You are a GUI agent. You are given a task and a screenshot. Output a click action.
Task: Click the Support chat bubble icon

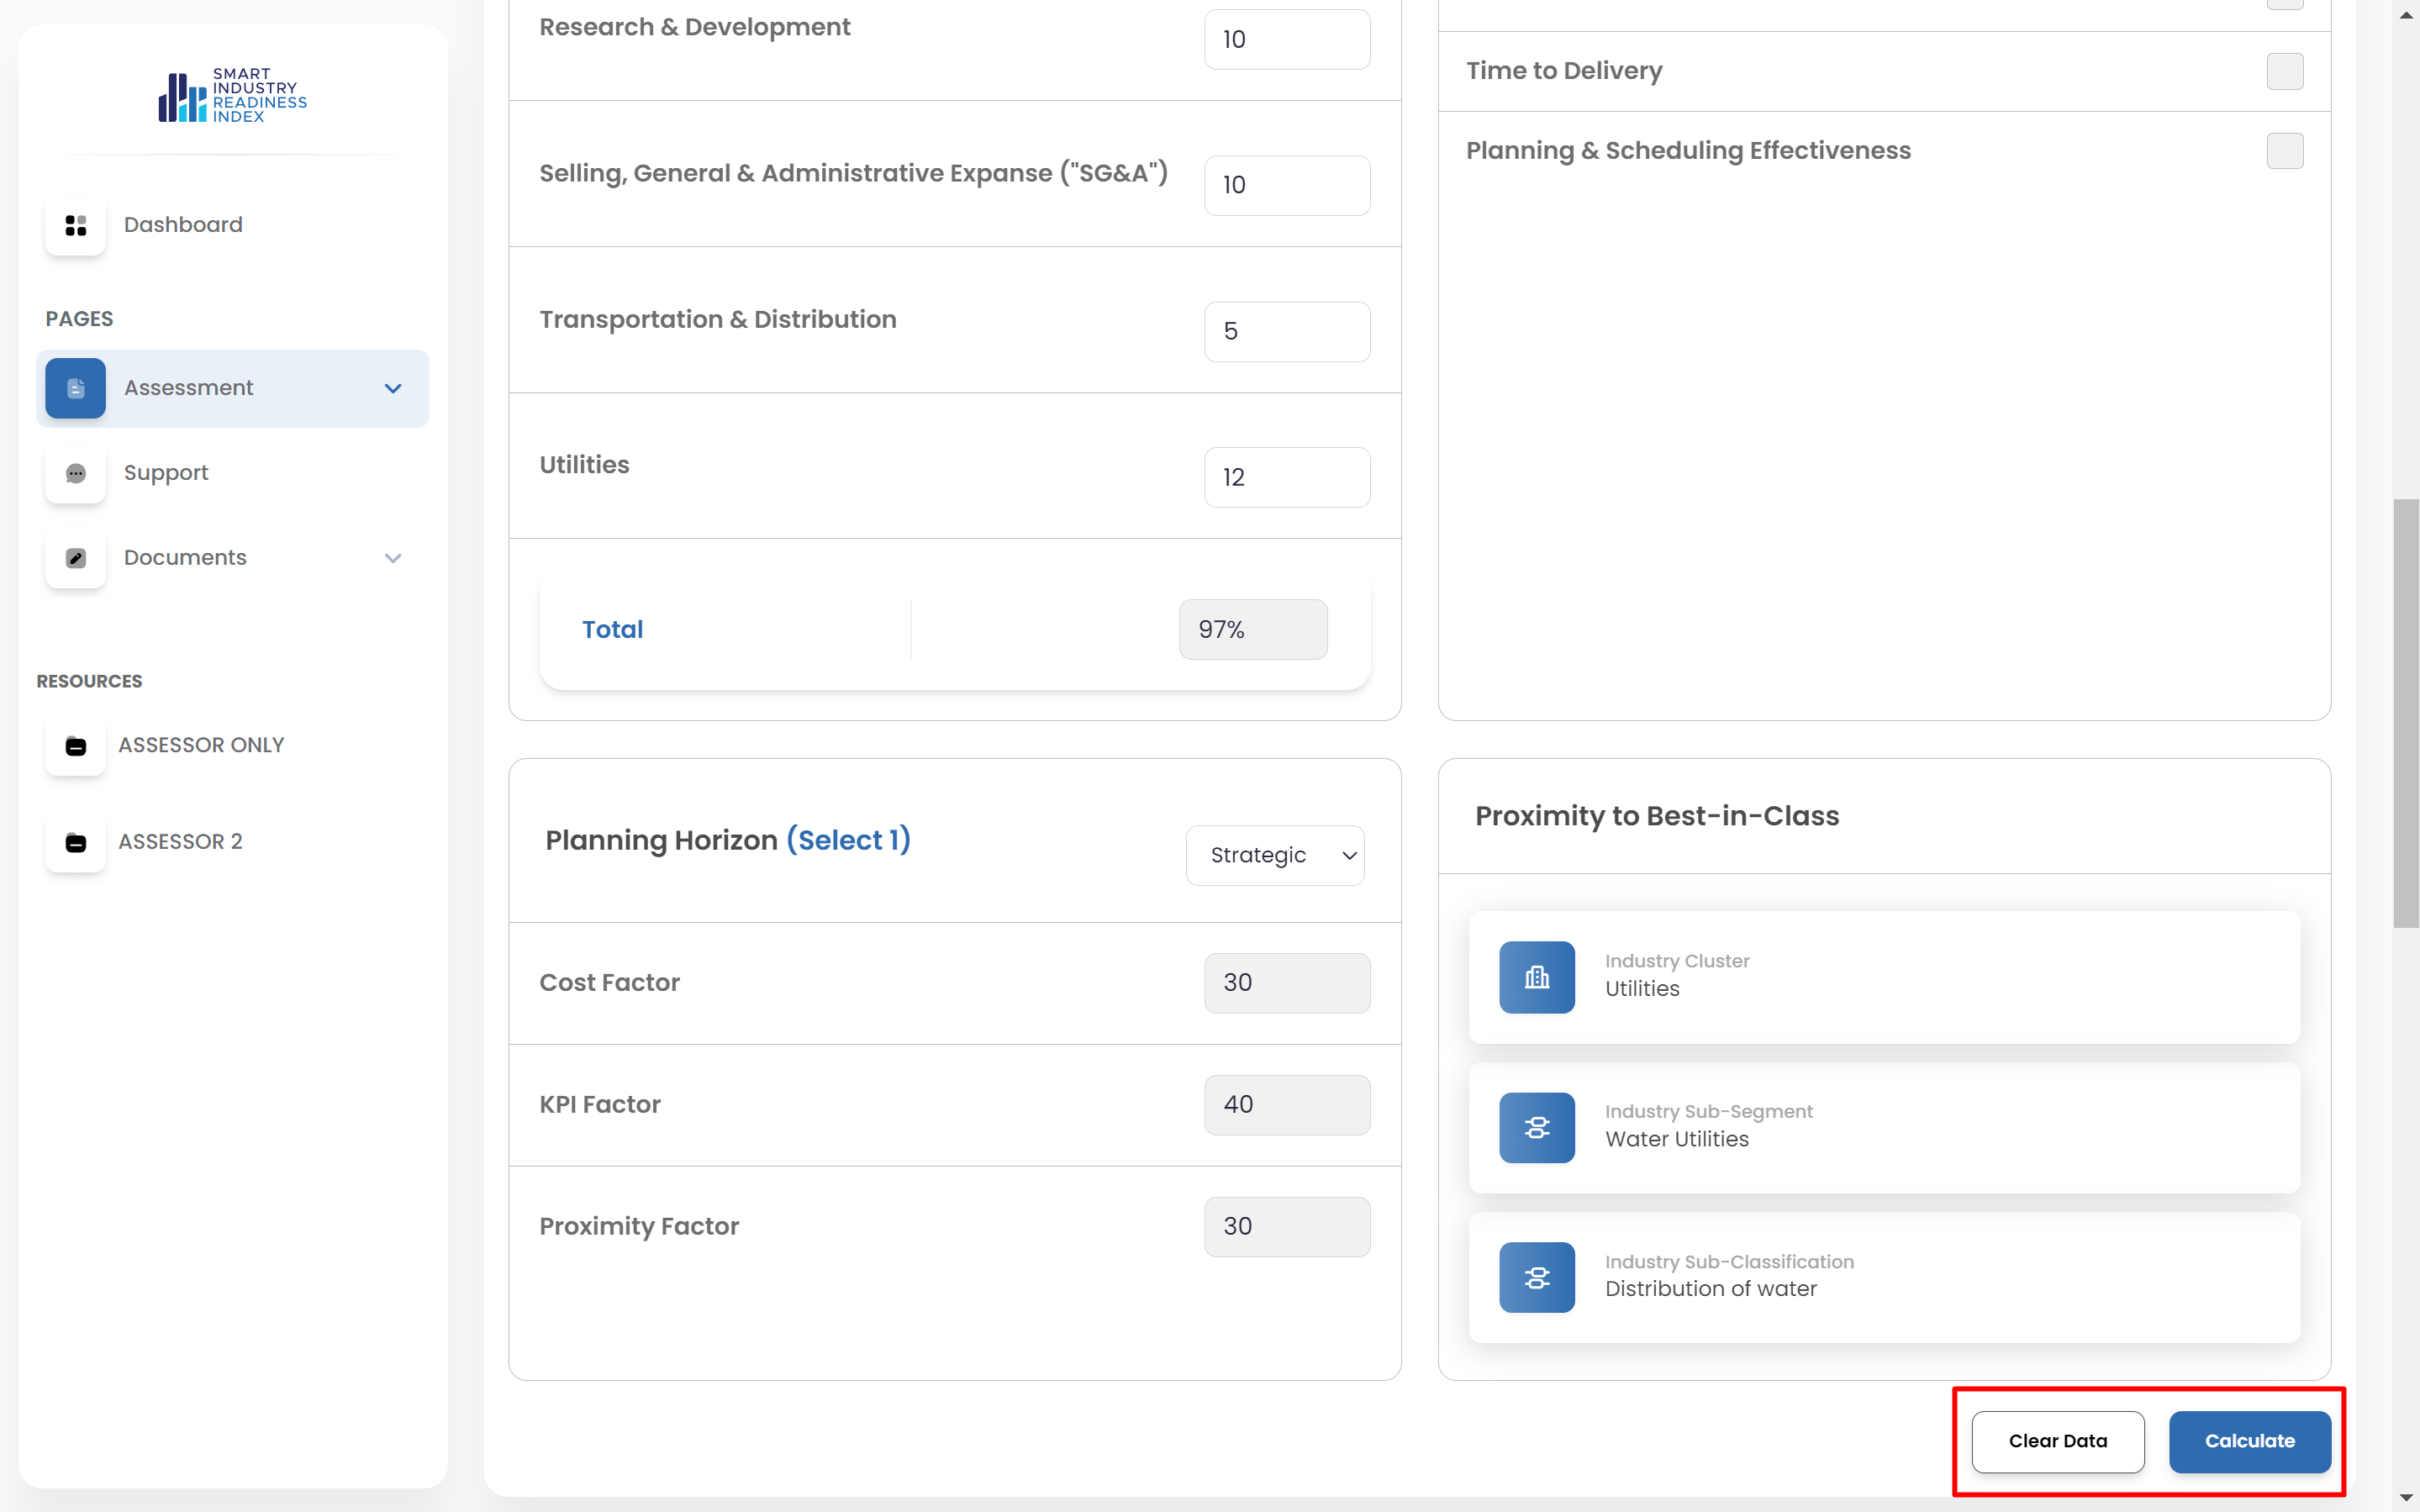pyautogui.click(x=75, y=473)
